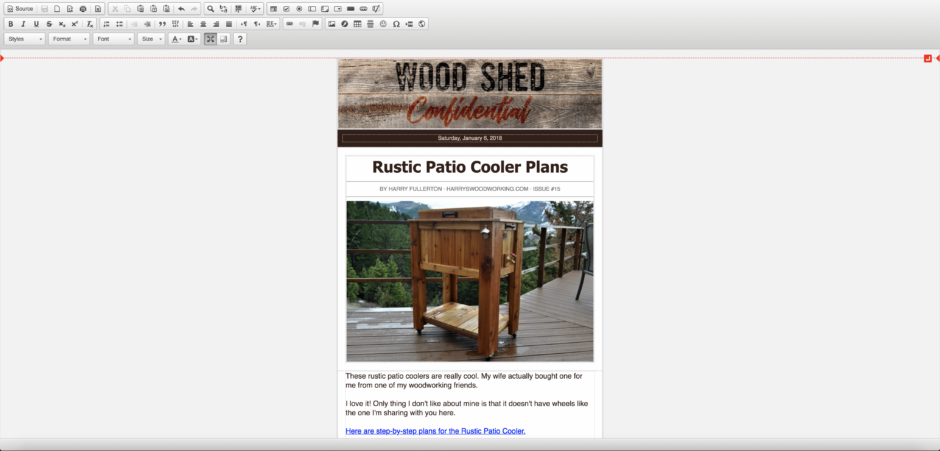The image size is (940, 451).
Task: Click the Preview document icon
Action: (70, 9)
